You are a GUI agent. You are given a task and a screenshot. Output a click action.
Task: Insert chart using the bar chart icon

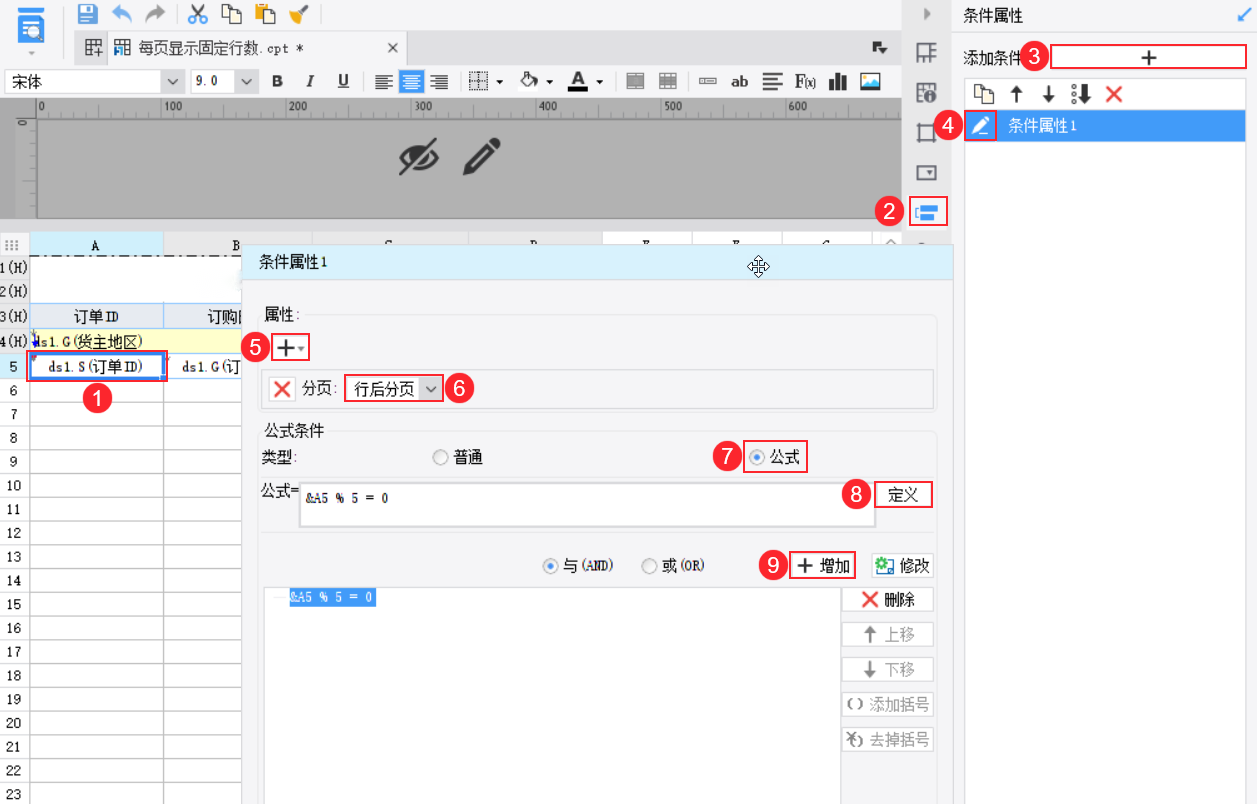(838, 82)
